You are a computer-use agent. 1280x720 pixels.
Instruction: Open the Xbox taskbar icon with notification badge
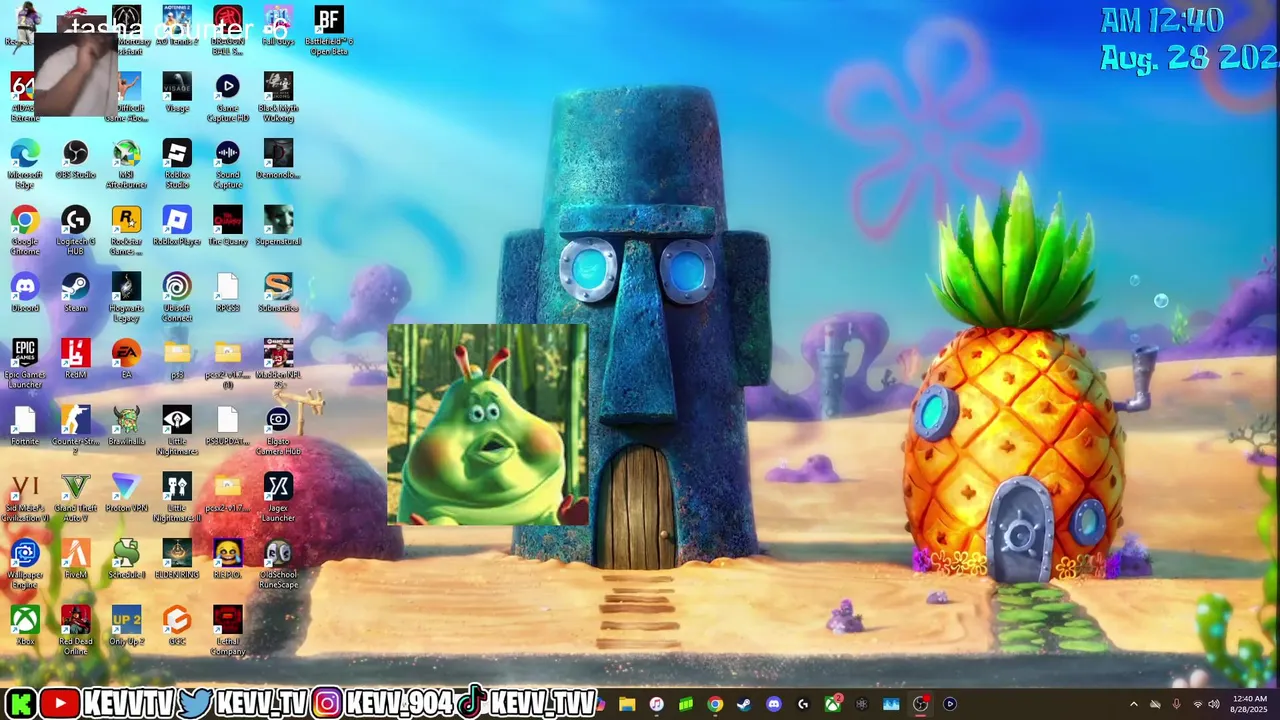[832, 704]
